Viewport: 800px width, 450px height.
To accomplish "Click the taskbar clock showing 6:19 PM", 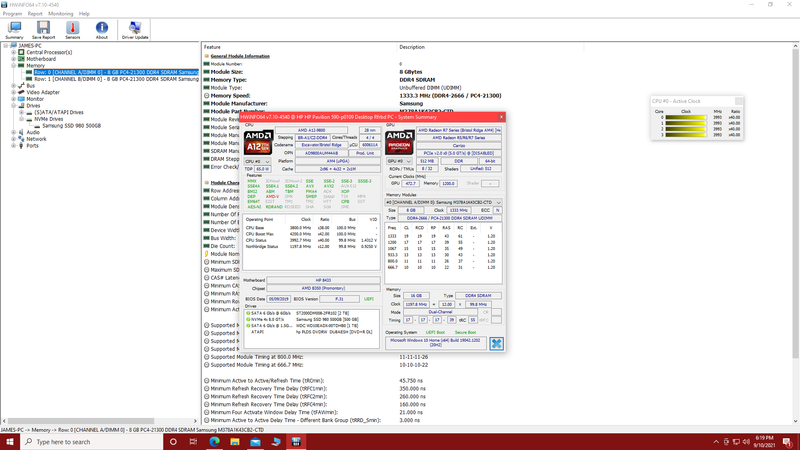I will pos(766,442).
